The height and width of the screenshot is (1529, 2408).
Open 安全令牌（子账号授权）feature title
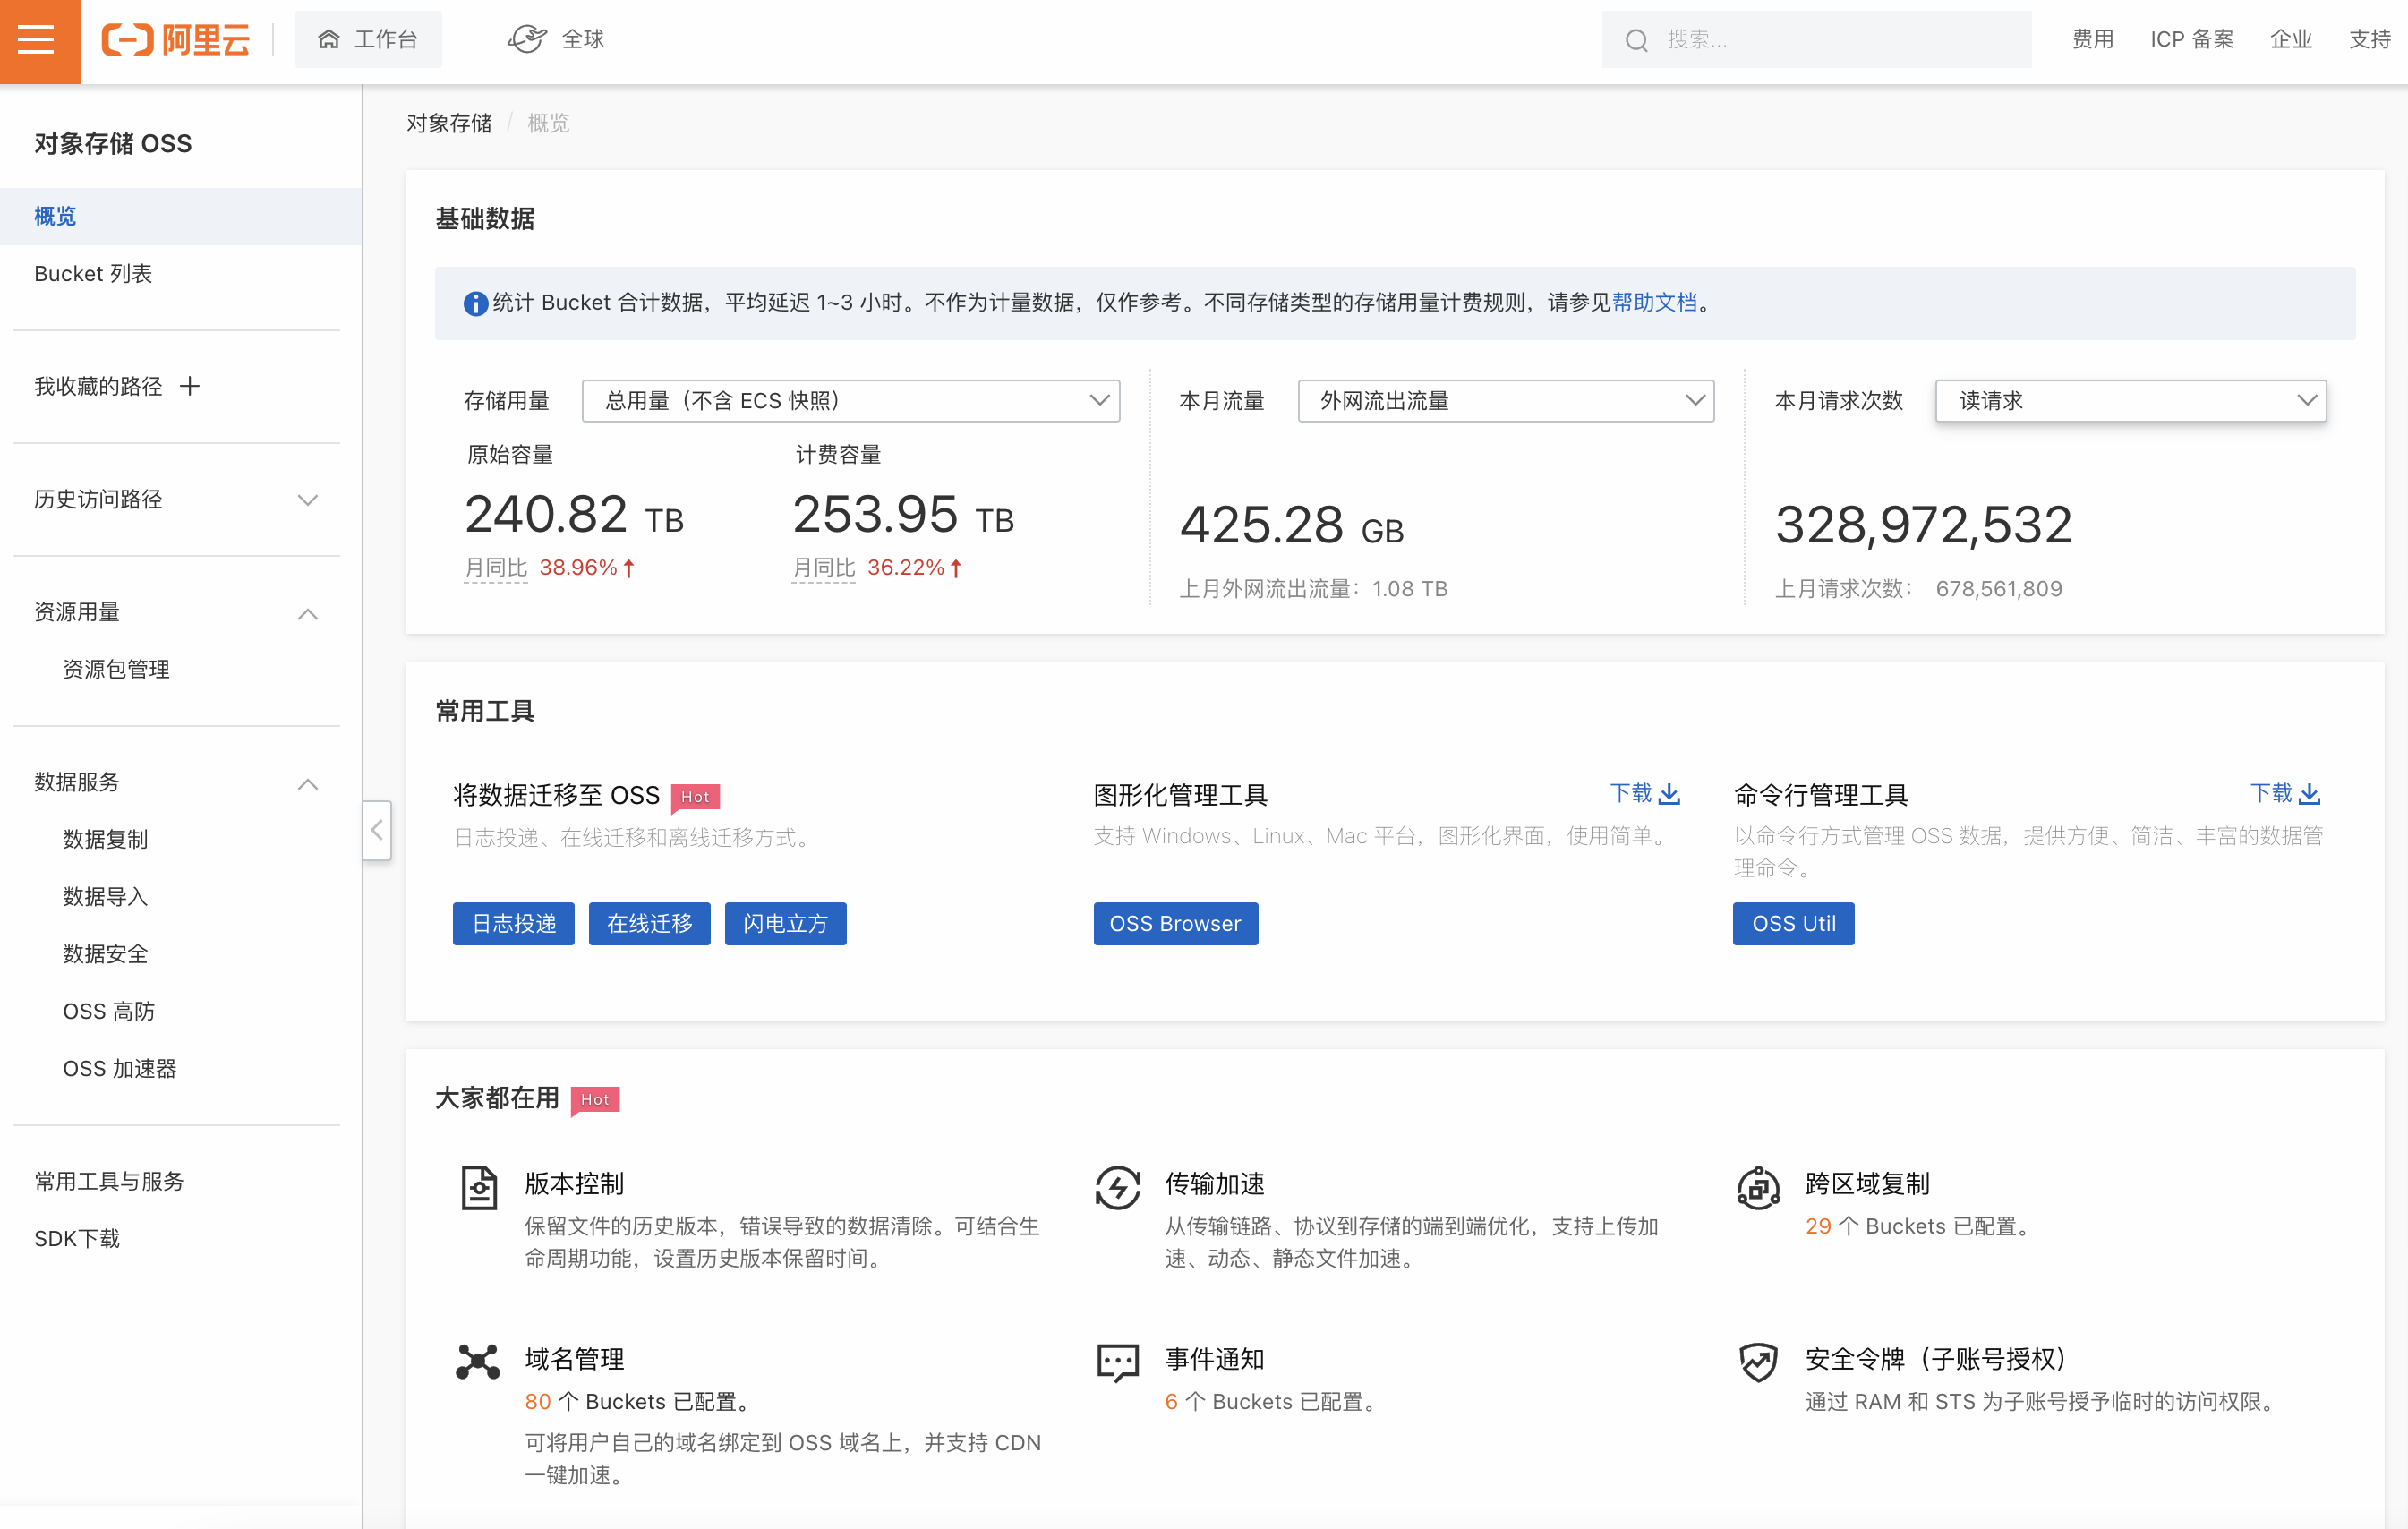pos(1935,1359)
